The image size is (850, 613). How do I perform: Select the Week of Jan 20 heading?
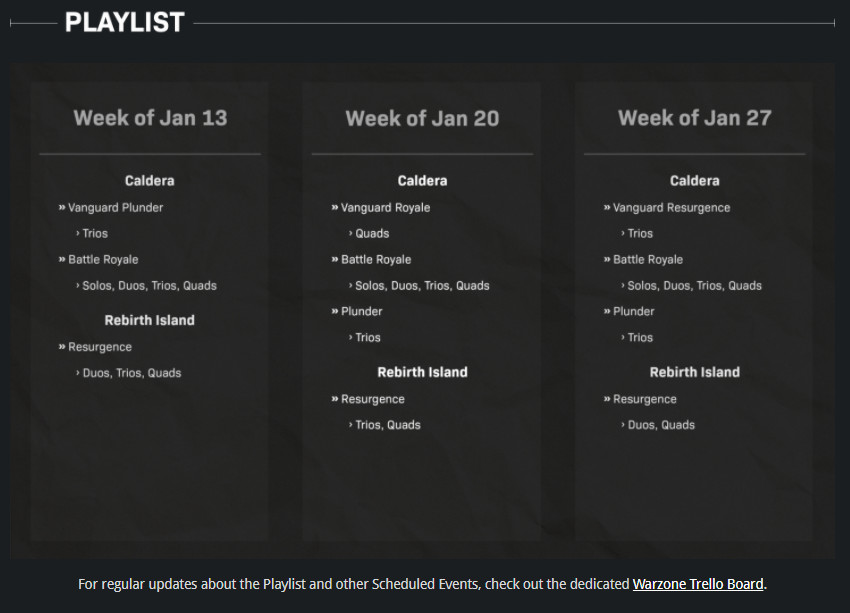(422, 118)
